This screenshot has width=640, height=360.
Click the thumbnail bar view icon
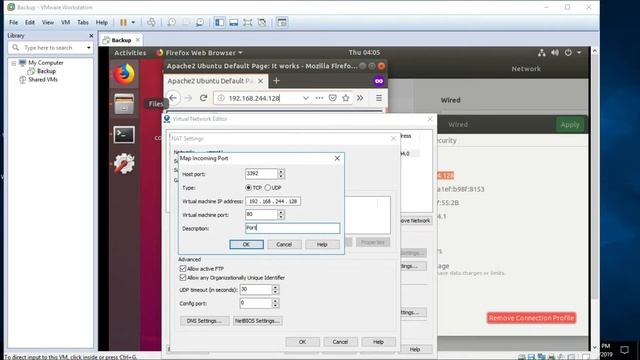pos(233,22)
